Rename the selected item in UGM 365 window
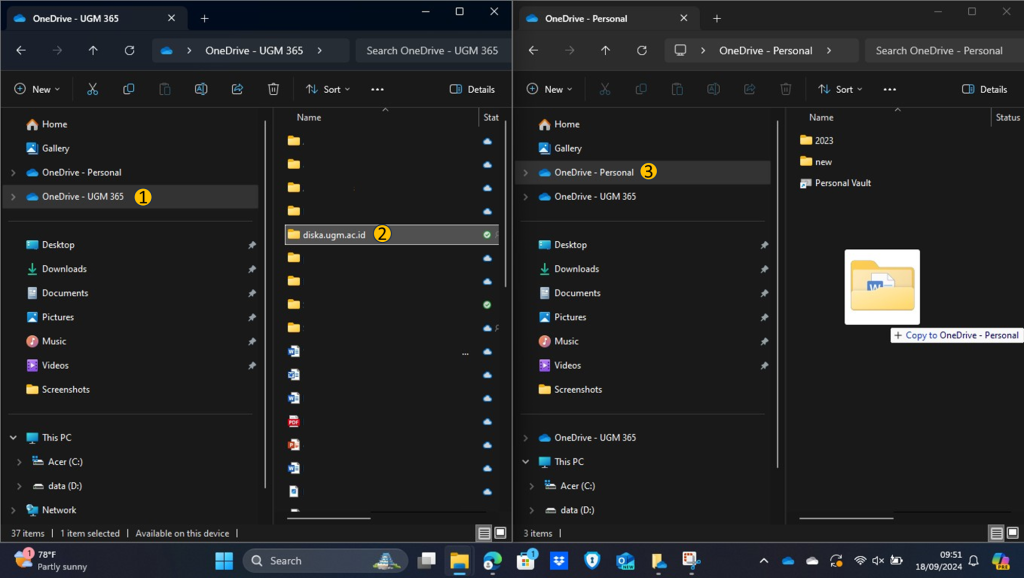 pyautogui.click(x=201, y=89)
